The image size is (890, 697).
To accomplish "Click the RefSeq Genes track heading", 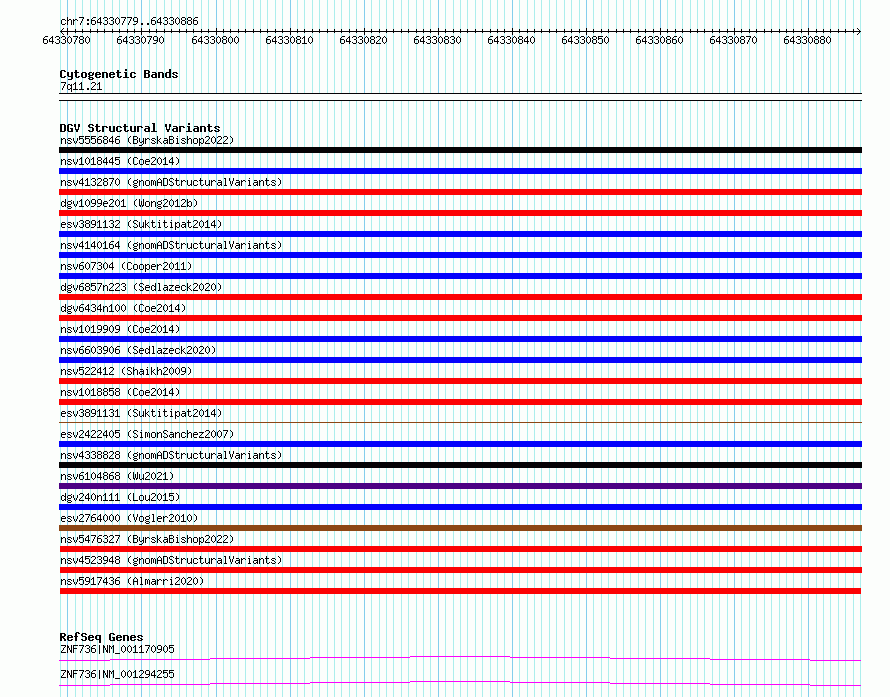I will click(101, 637).
